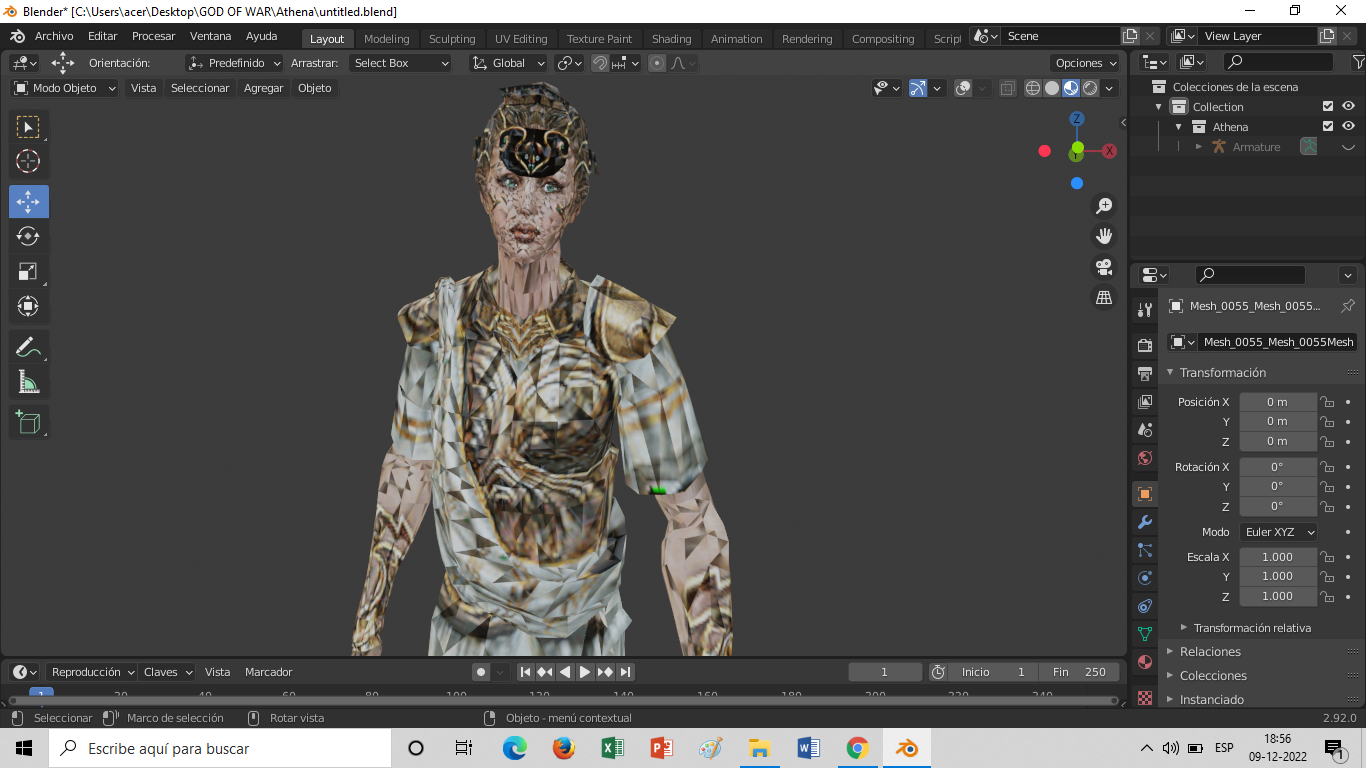This screenshot has height=768, width=1366.
Task: Select the Select Box tool in the toolbar
Action: [28, 127]
